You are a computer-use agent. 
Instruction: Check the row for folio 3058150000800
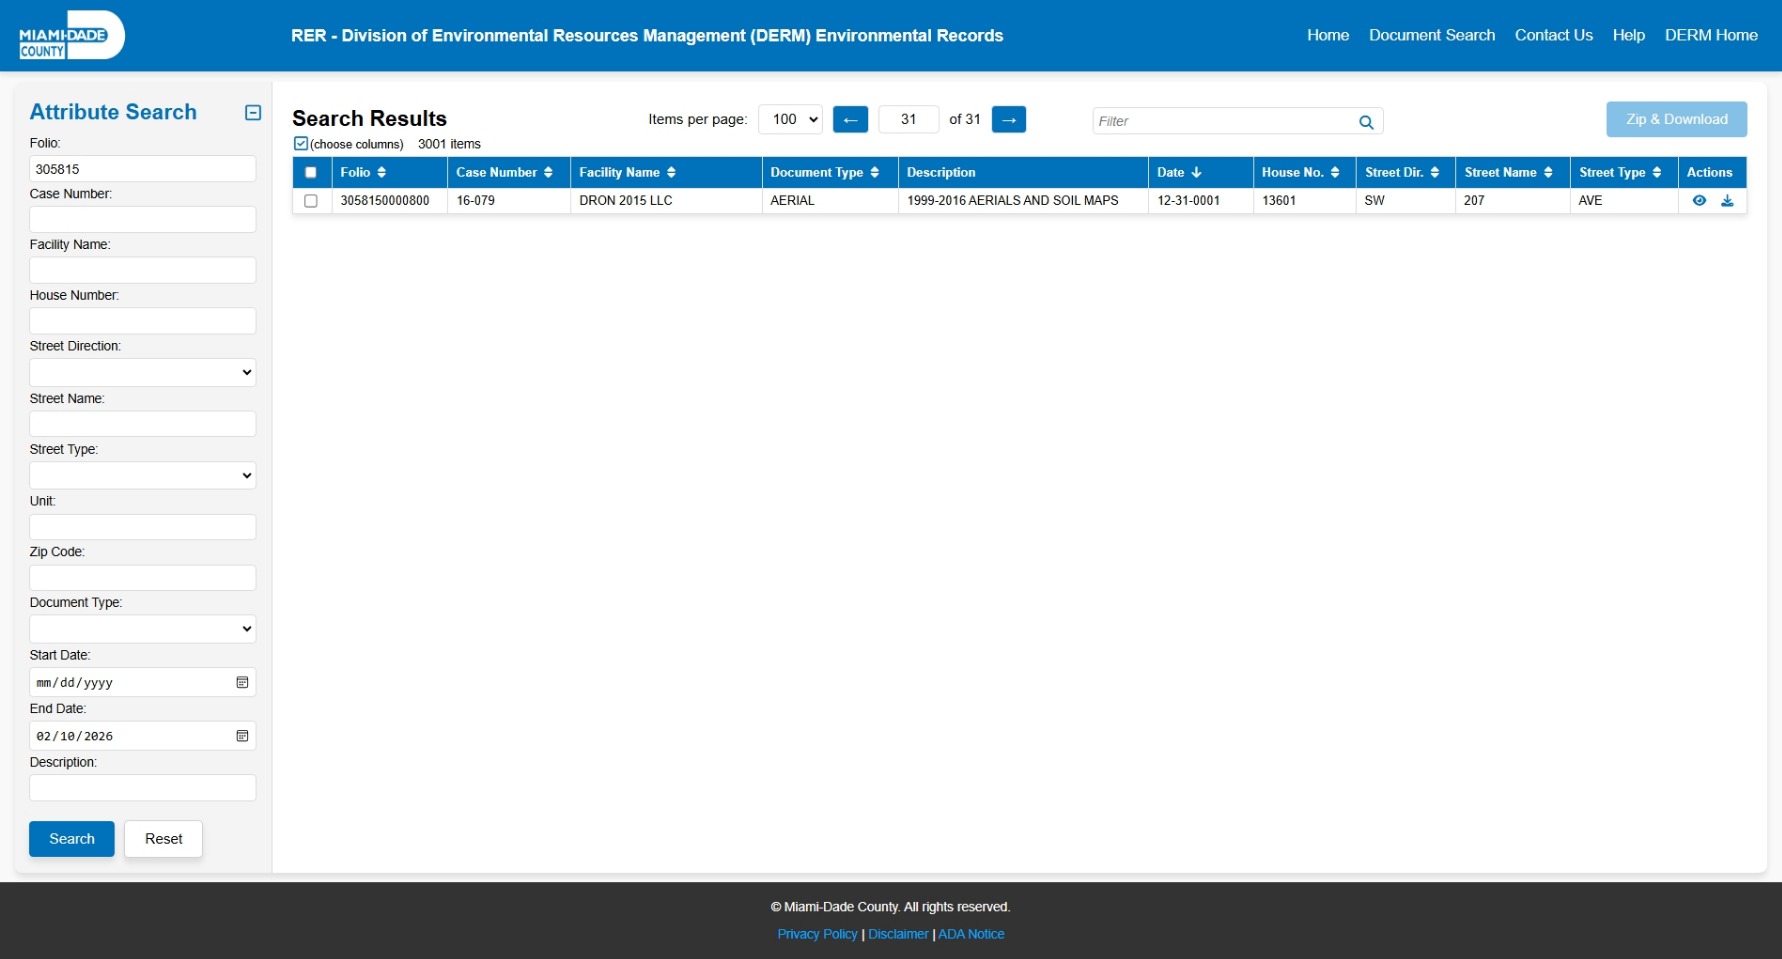[311, 201]
